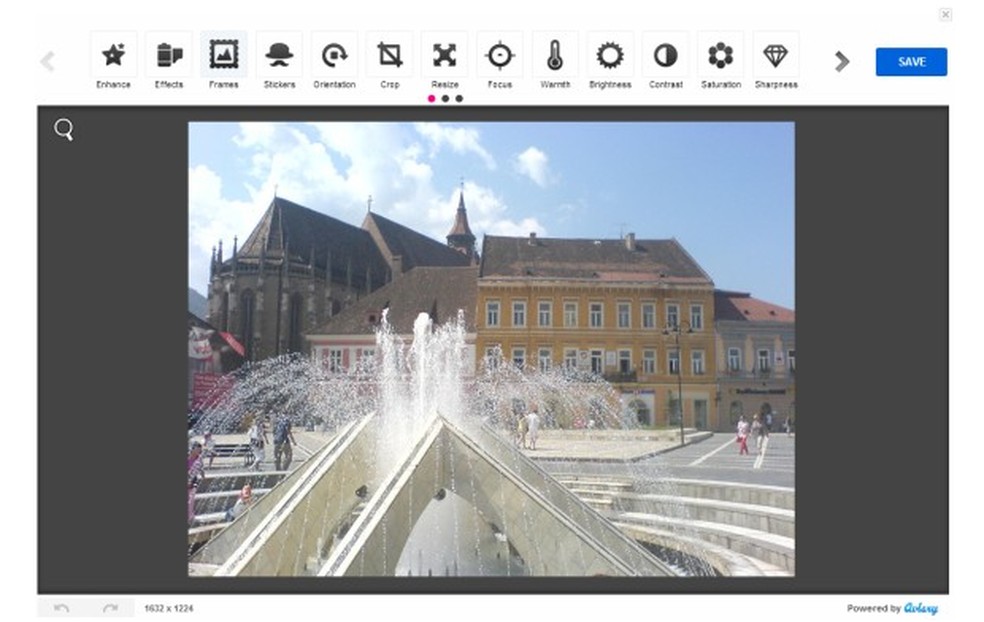The width and height of the screenshot is (984, 622).
Task: Open the Effects tool
Action: (169, 61)
